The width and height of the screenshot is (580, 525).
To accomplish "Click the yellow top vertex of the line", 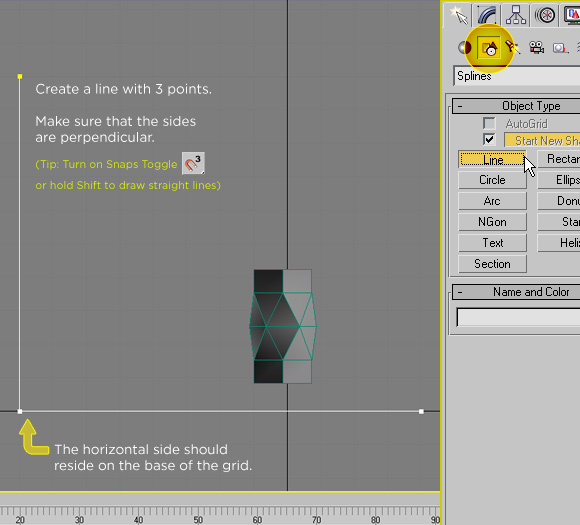I will coord(20,77).
